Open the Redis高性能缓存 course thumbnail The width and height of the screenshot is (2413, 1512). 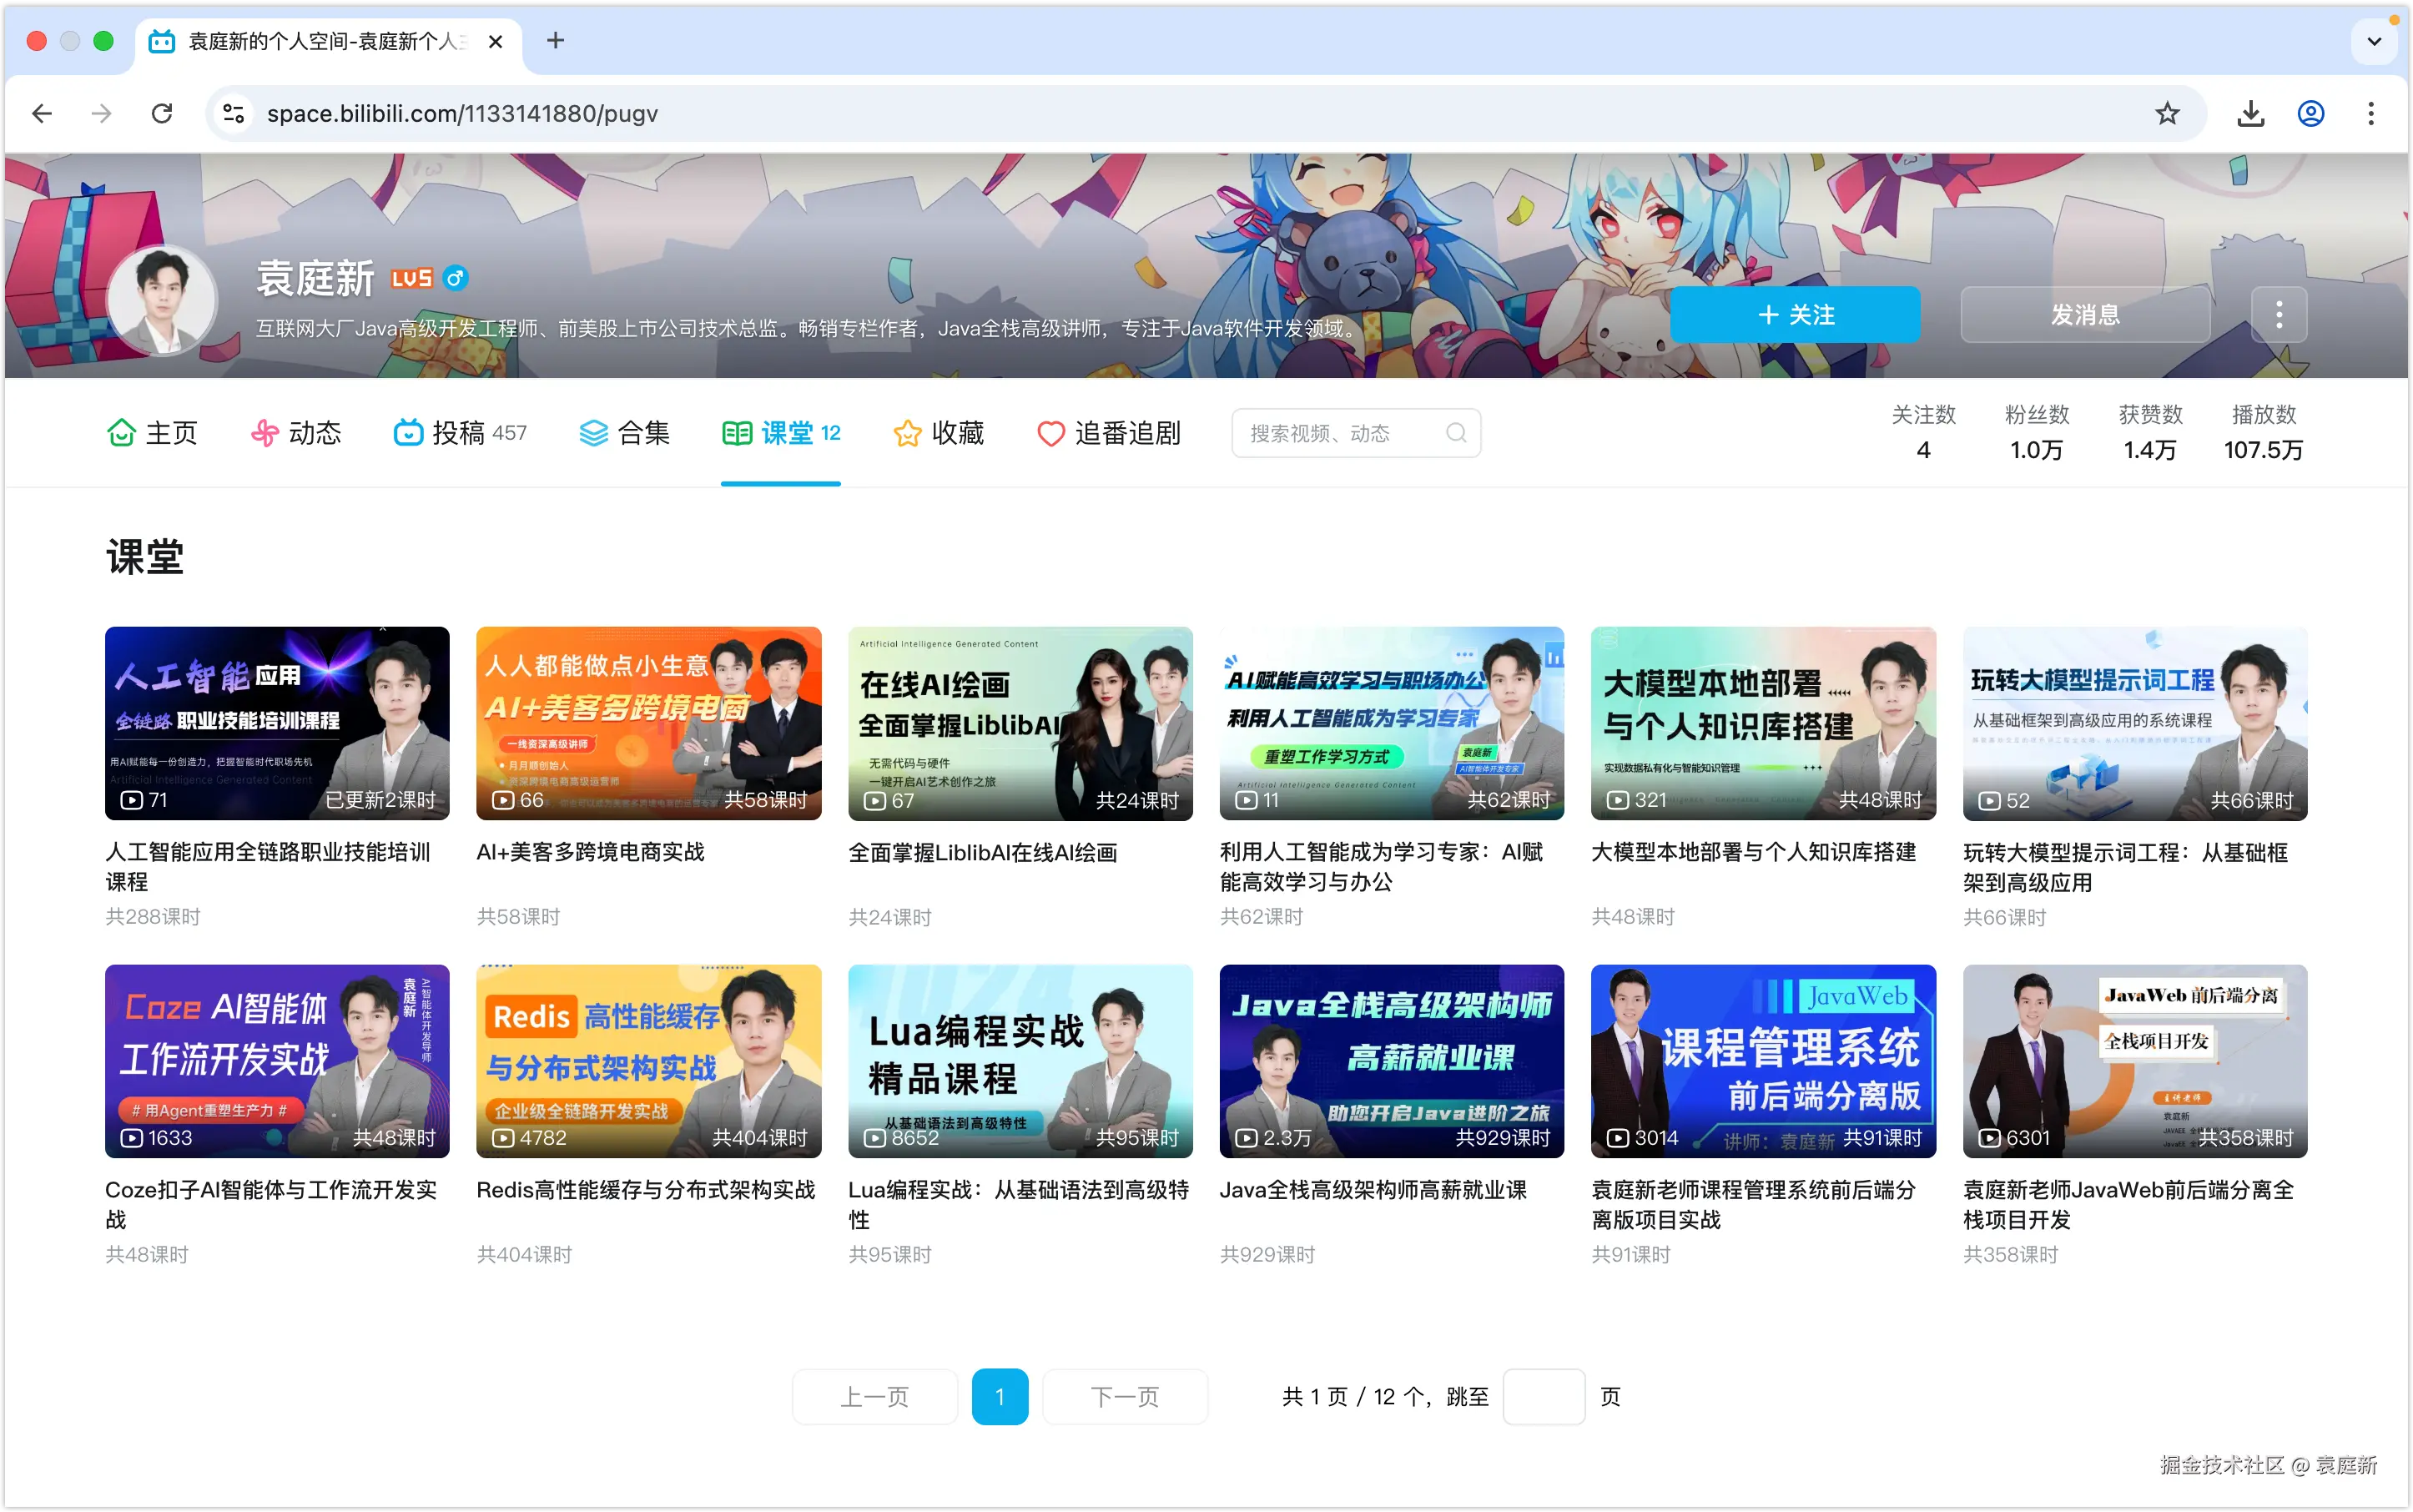point(648,1061)
